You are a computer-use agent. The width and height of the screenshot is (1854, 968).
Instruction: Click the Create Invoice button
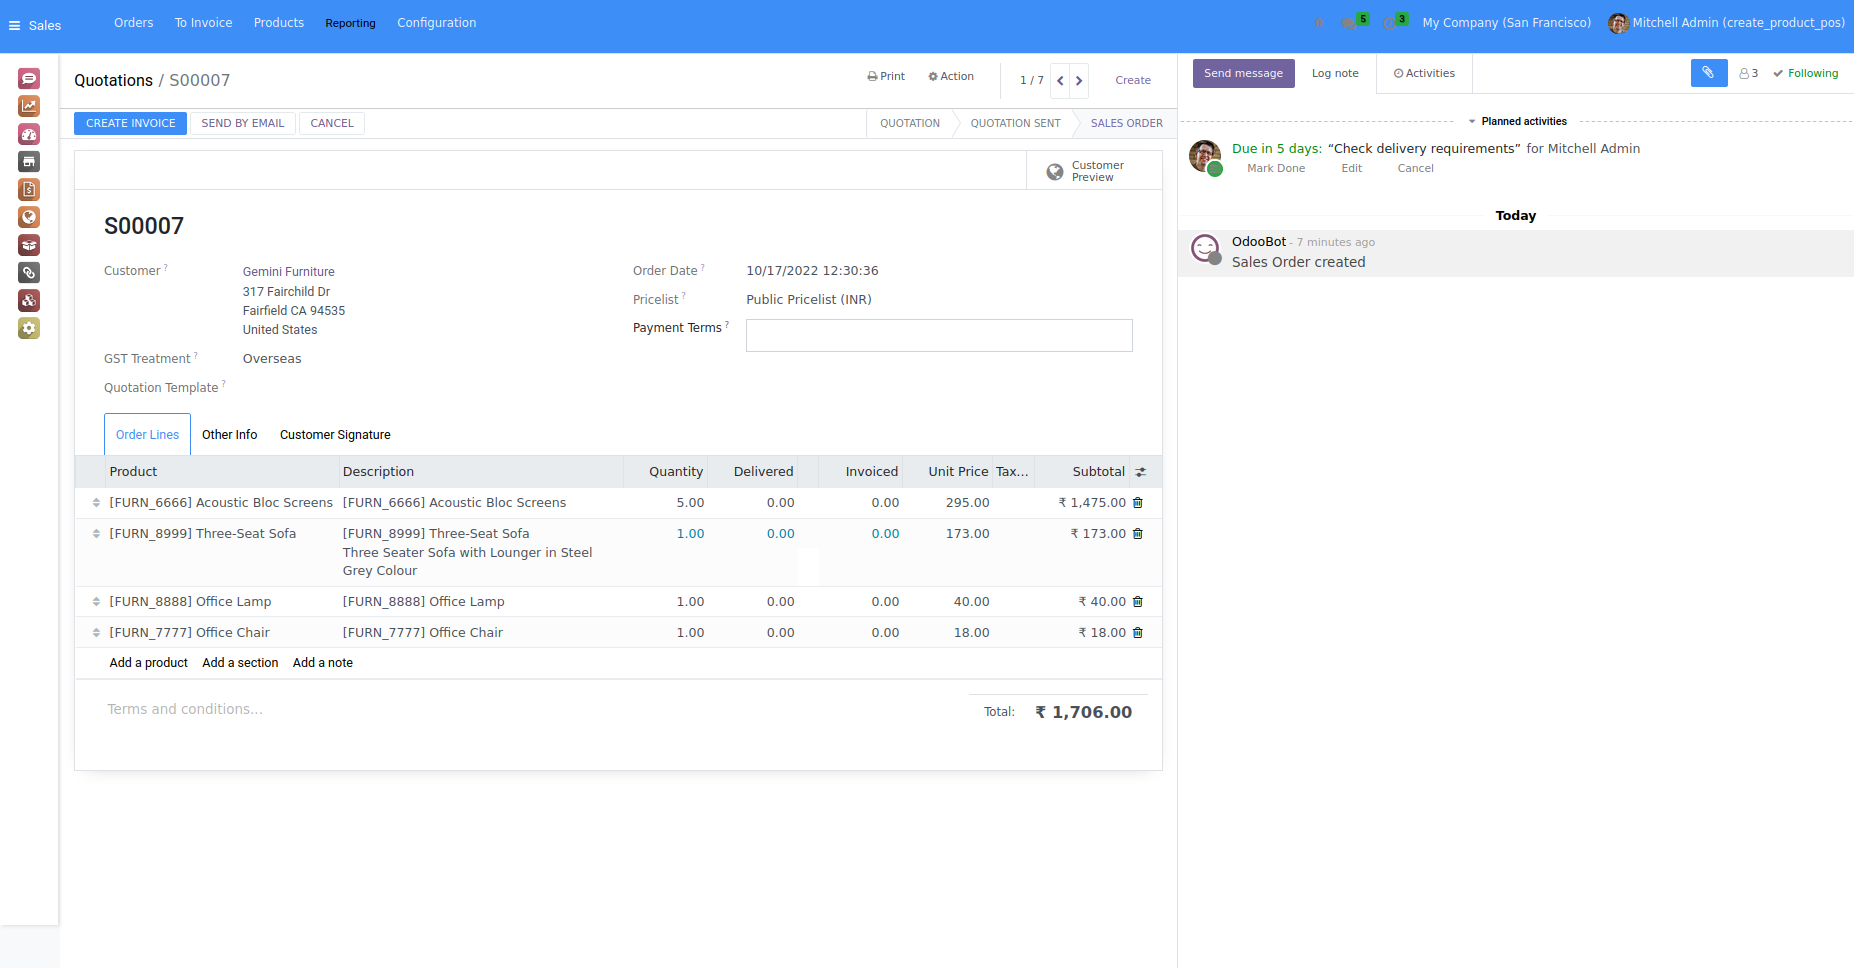tap(130, 123)
